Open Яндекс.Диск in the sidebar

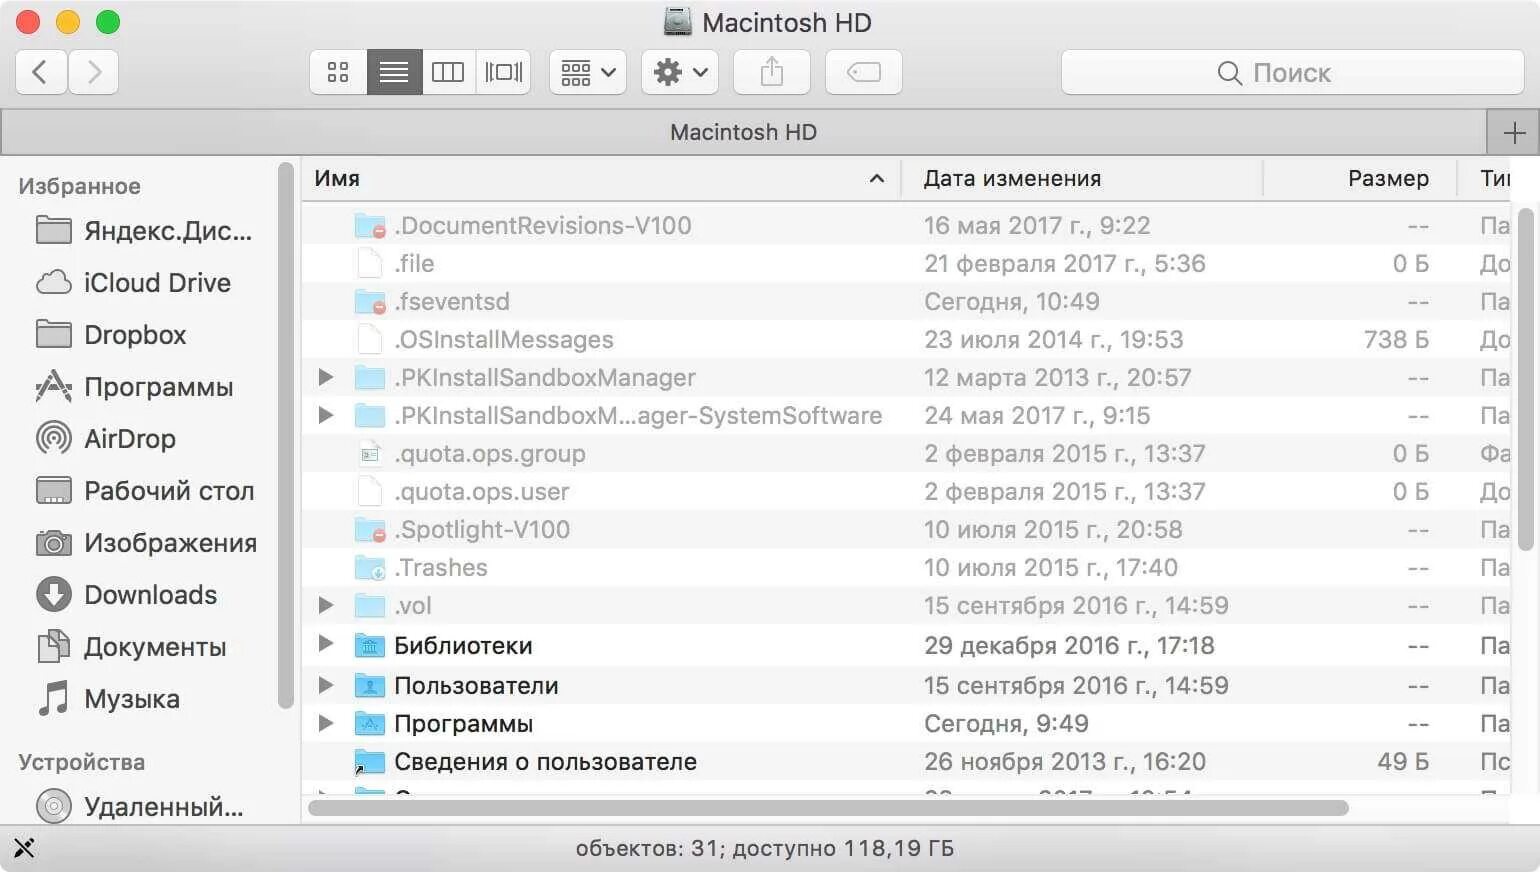[x=144, y=231]
